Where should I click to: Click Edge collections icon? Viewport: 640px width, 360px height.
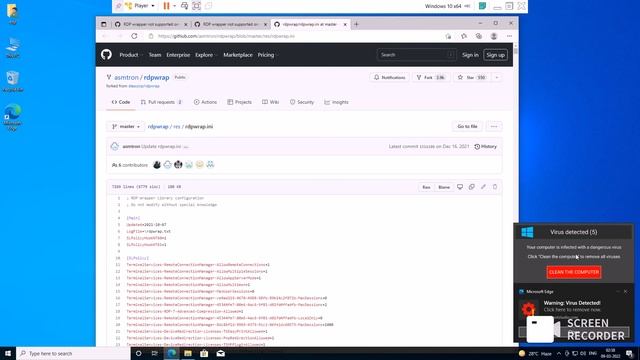(x=478, y=36)
